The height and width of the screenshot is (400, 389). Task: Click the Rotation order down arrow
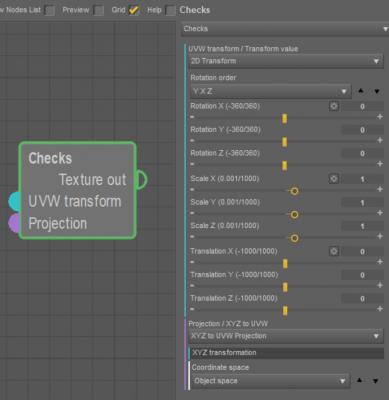(x=377, y=91)
